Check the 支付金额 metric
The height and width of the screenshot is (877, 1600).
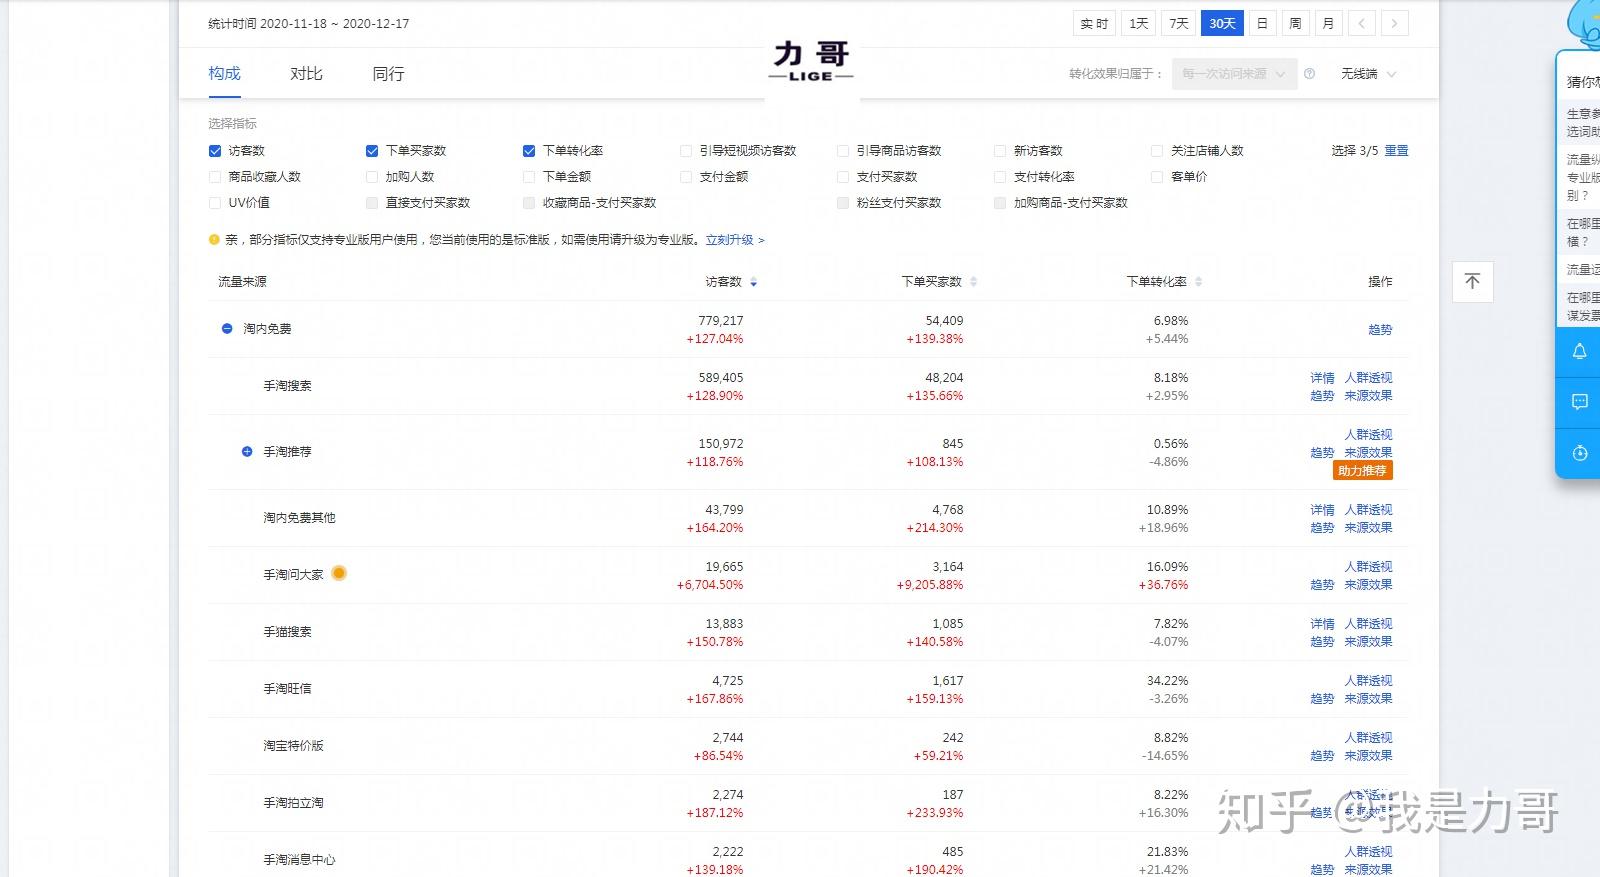686,177
